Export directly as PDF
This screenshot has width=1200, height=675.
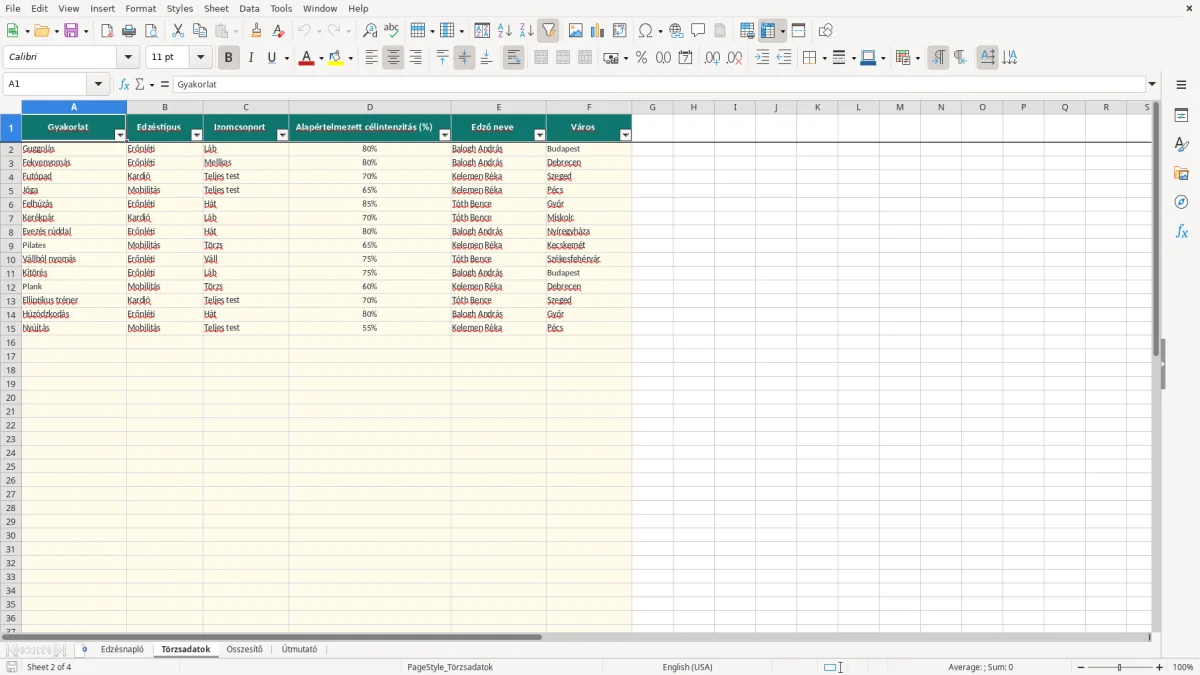pyautogui.click(x=107, y=31)
